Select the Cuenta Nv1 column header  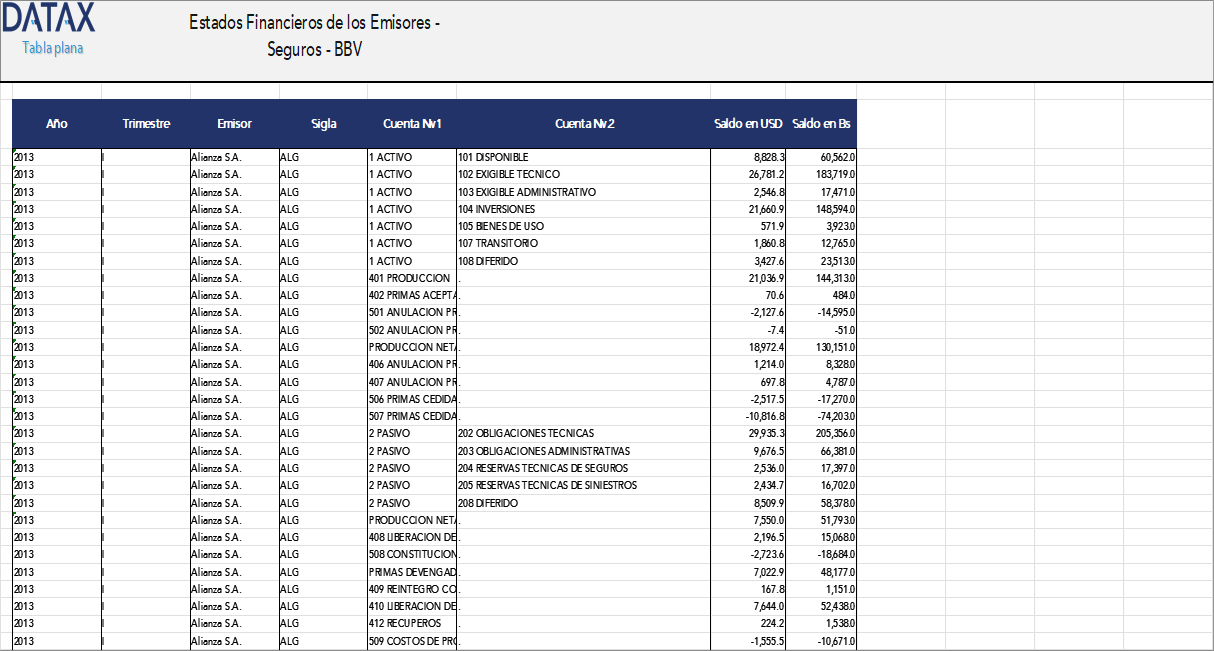[412, 124]
